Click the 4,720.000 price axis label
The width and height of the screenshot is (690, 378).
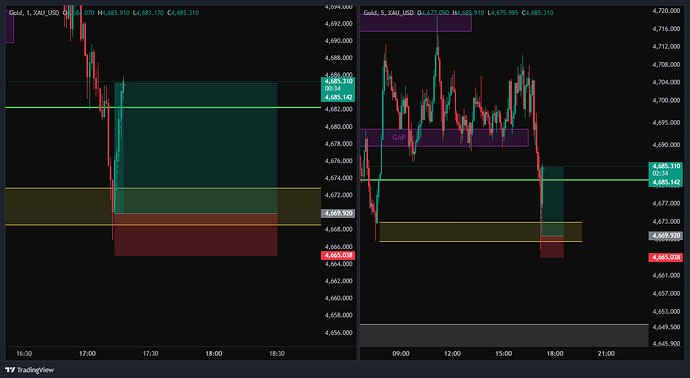tap(666, 11)
